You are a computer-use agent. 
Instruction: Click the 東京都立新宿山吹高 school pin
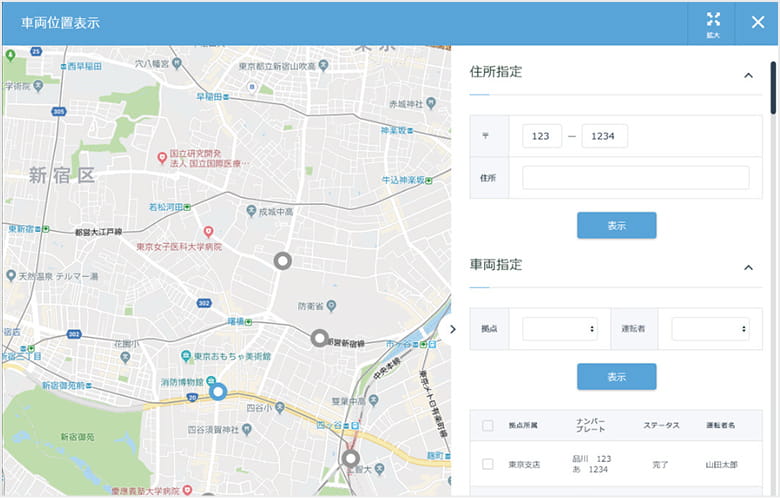(x=323, y=65)
